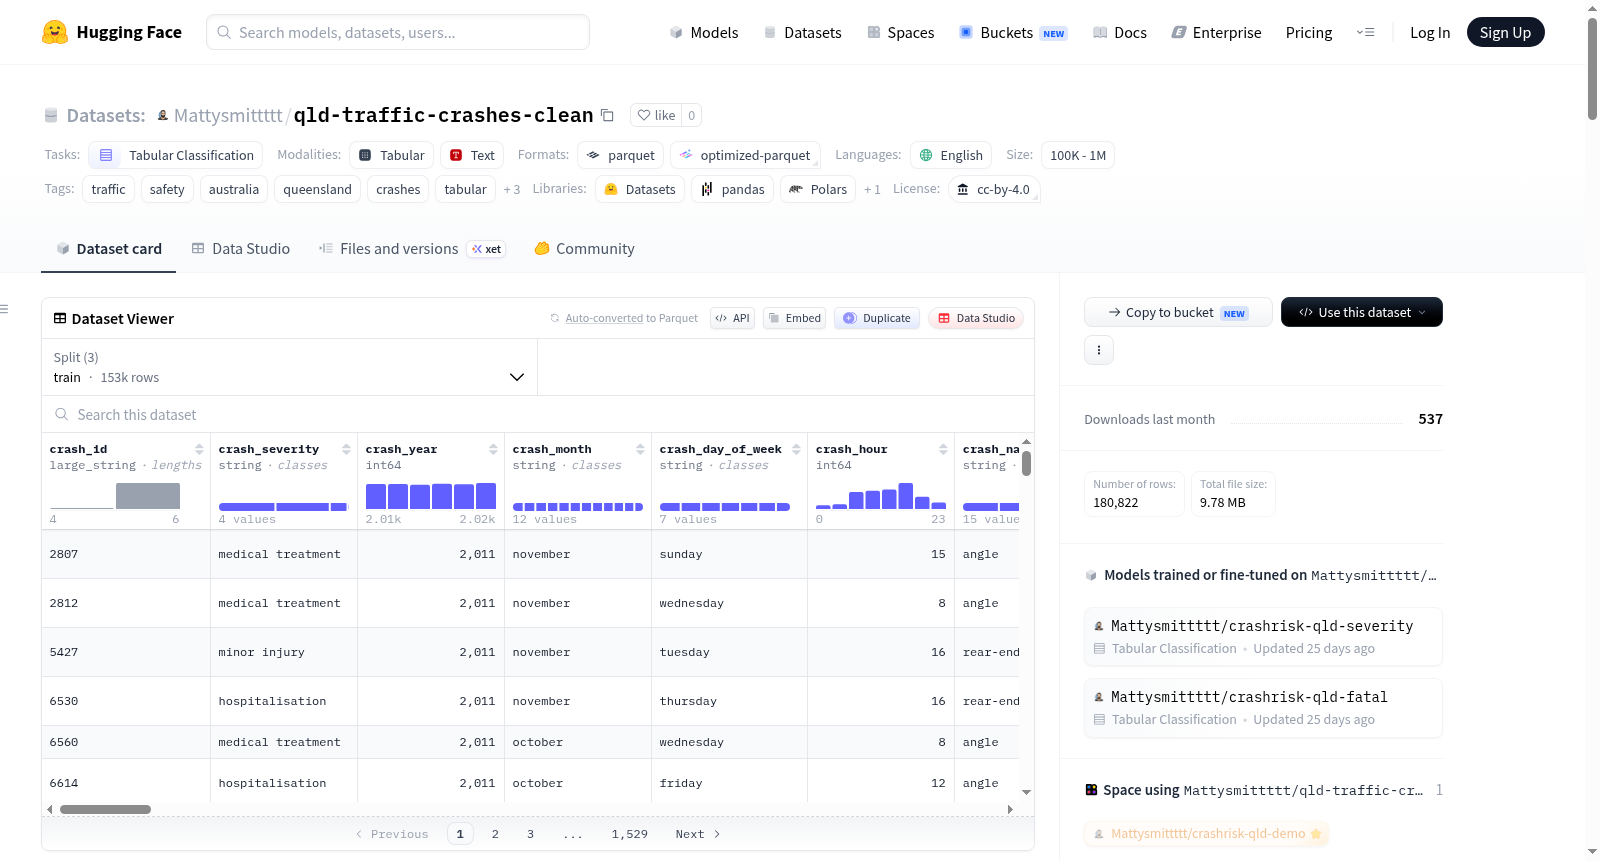Image resolution: width=1600 pixels, height=861 pixels.
Task: Switch to the Dataset card tab
Action: click(x=108, y=249)
